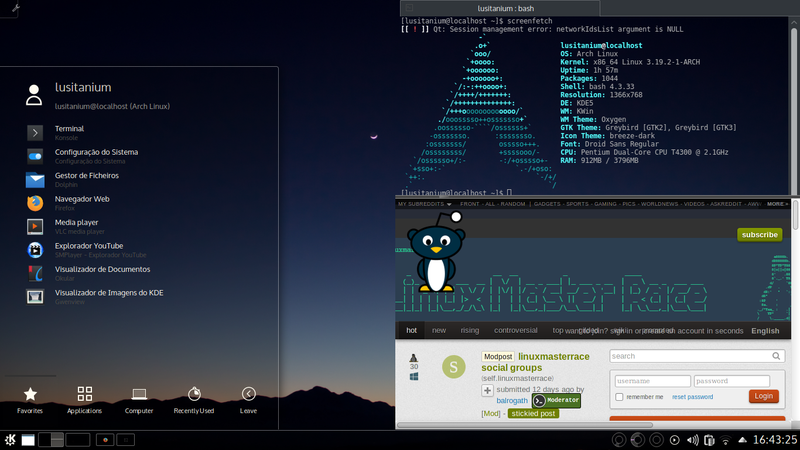The width and height of the screenshot is (800, 450).
Task: Click the KDE application launcher button
Action: tap(10, 440)
